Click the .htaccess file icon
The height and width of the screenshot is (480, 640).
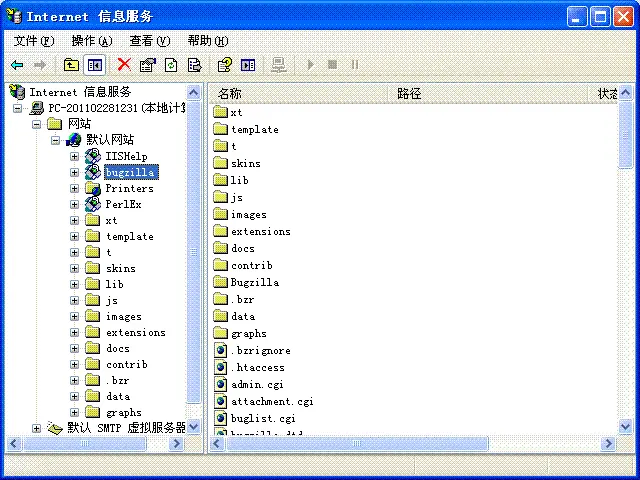[221, 367]
